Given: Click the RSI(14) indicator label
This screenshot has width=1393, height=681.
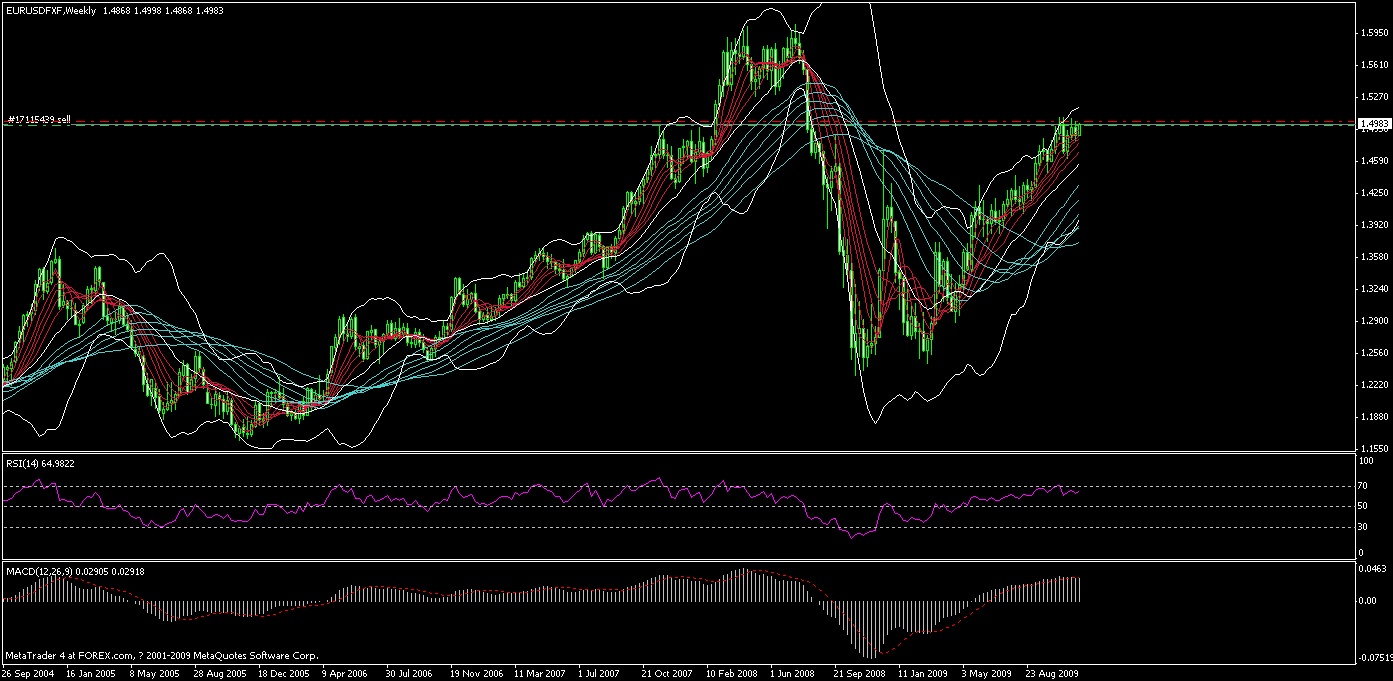Looking at the screenshot, I should tap(40, 463).
